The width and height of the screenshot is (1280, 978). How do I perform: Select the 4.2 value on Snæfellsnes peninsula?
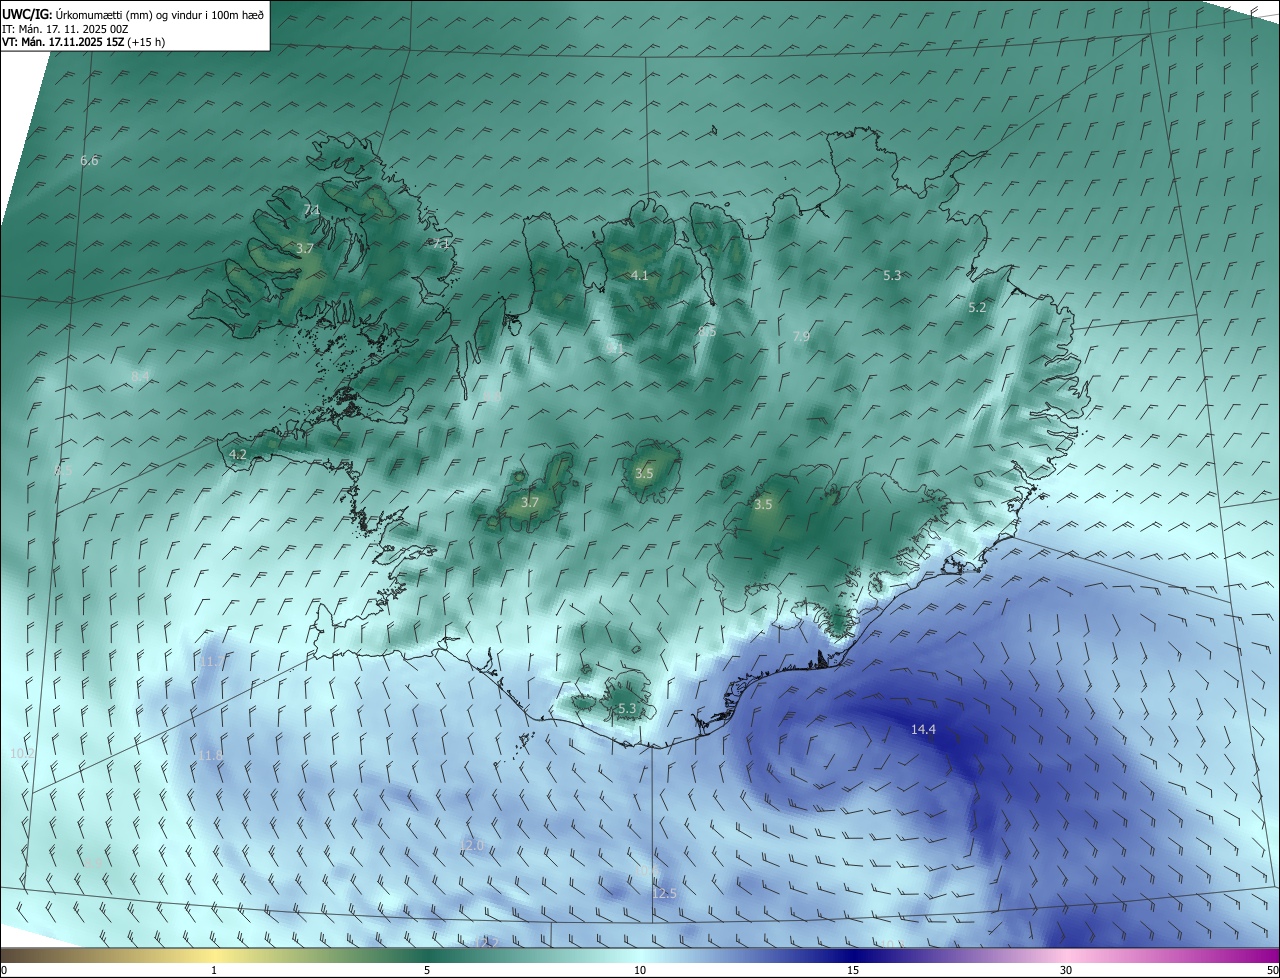pyautogui.click(x=238, y=454)
